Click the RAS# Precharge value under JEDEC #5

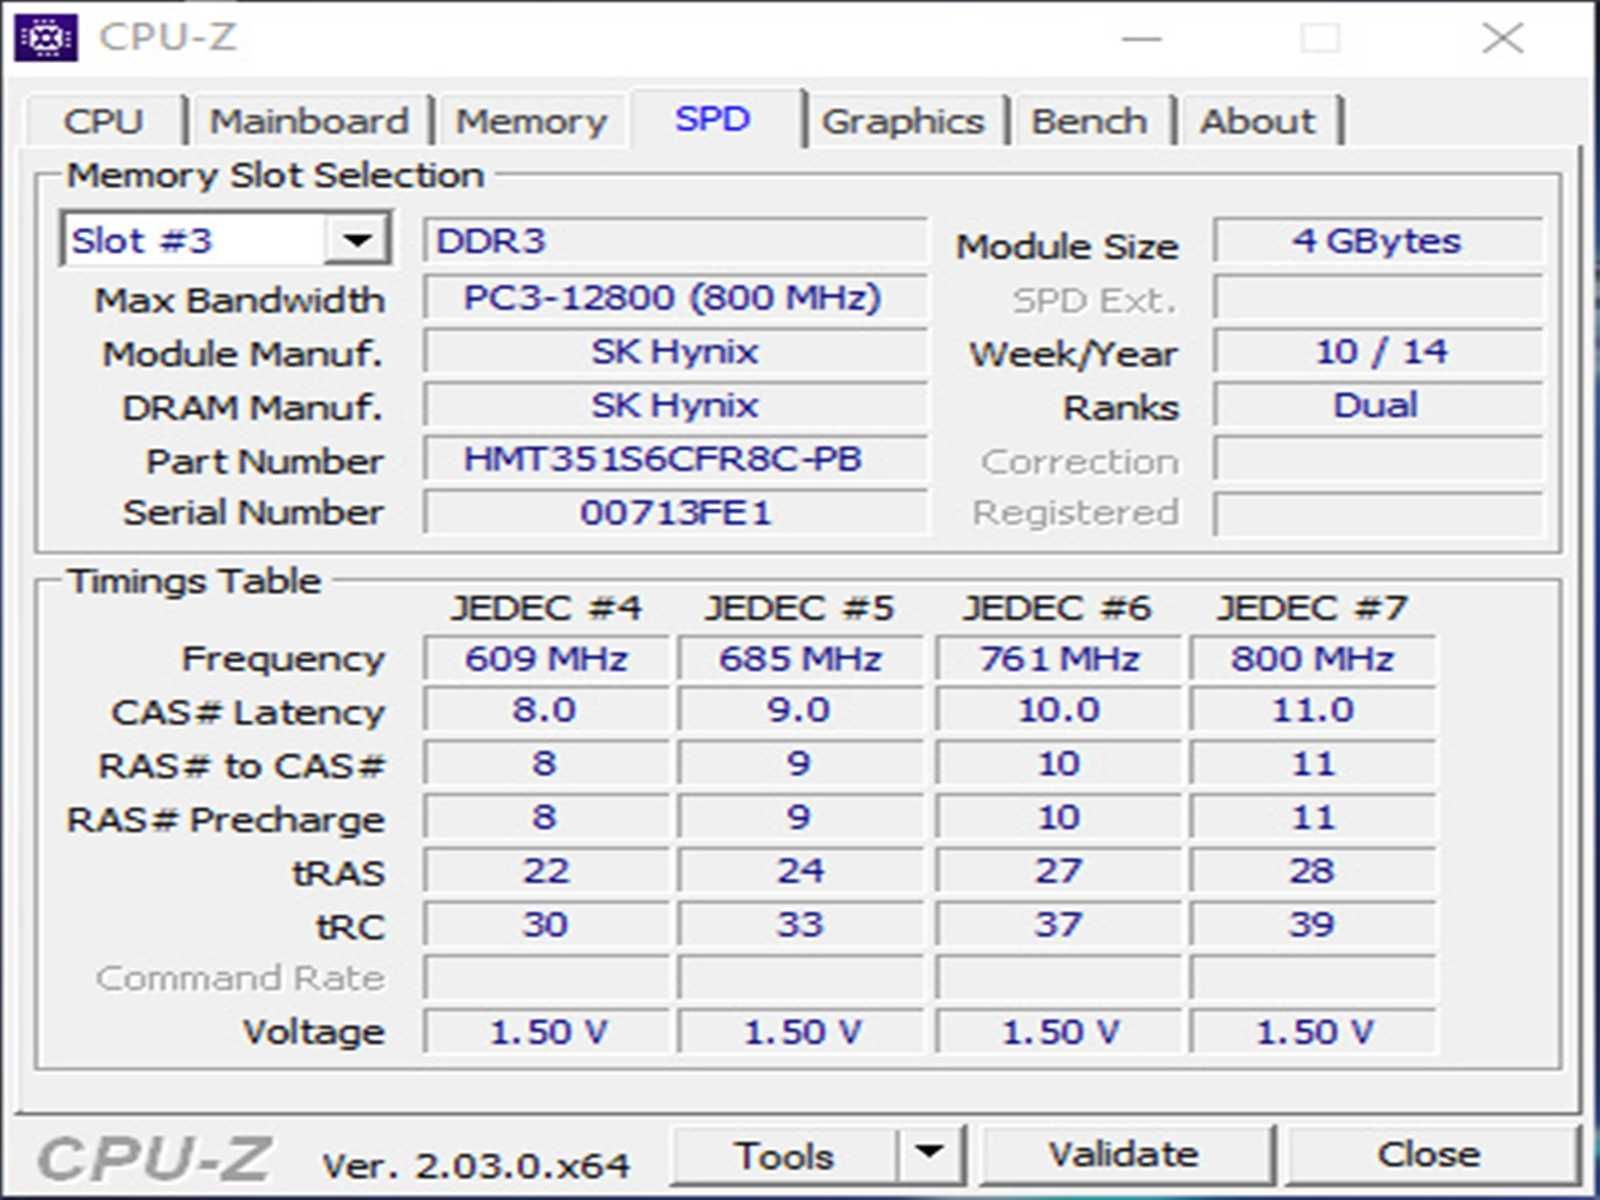point(801,817)
